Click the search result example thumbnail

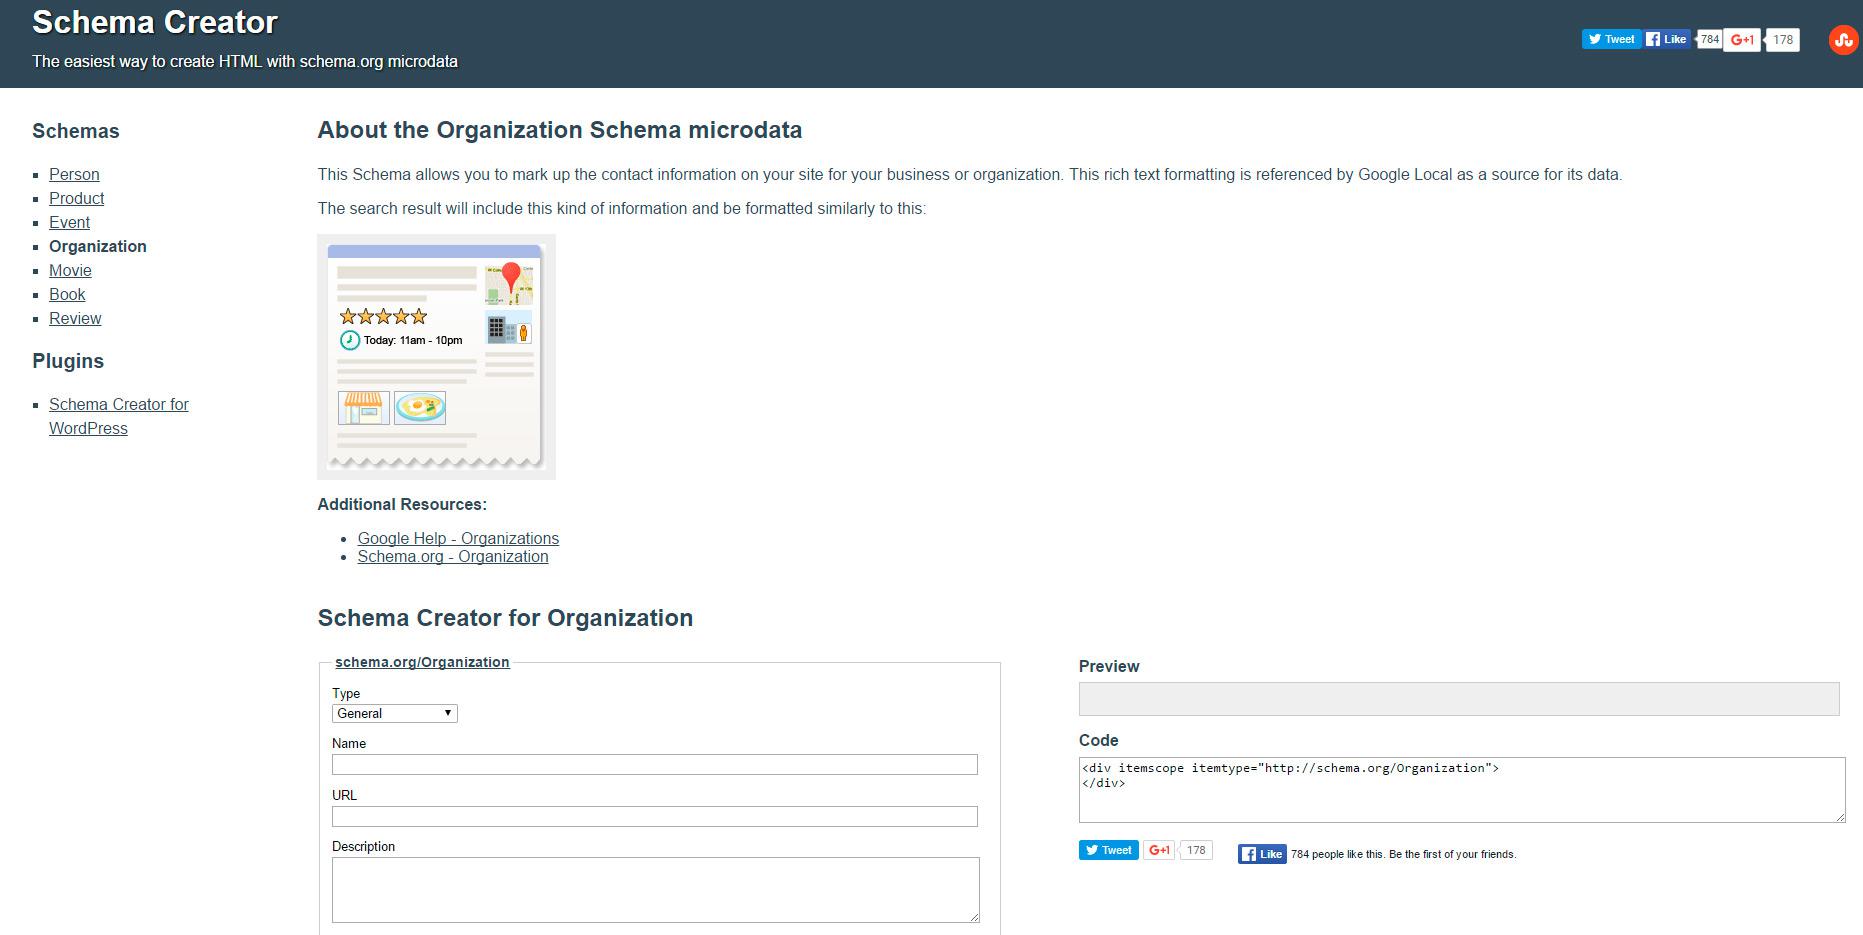tap(436, 357)
